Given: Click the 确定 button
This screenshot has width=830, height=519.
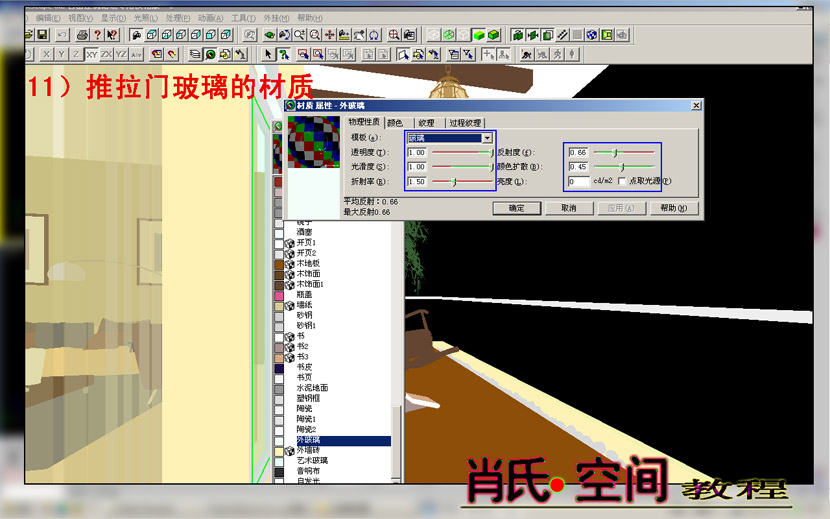Looking at the screenshot, I should point(517,208).
